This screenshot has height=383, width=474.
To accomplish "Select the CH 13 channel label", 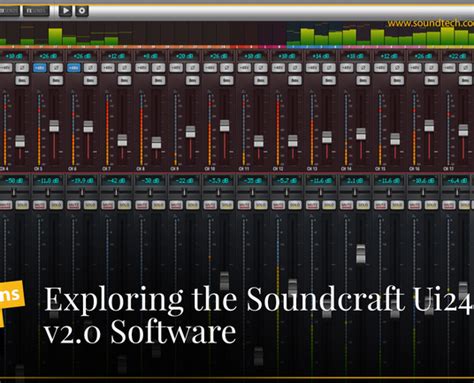I will [x=312, y=169].
